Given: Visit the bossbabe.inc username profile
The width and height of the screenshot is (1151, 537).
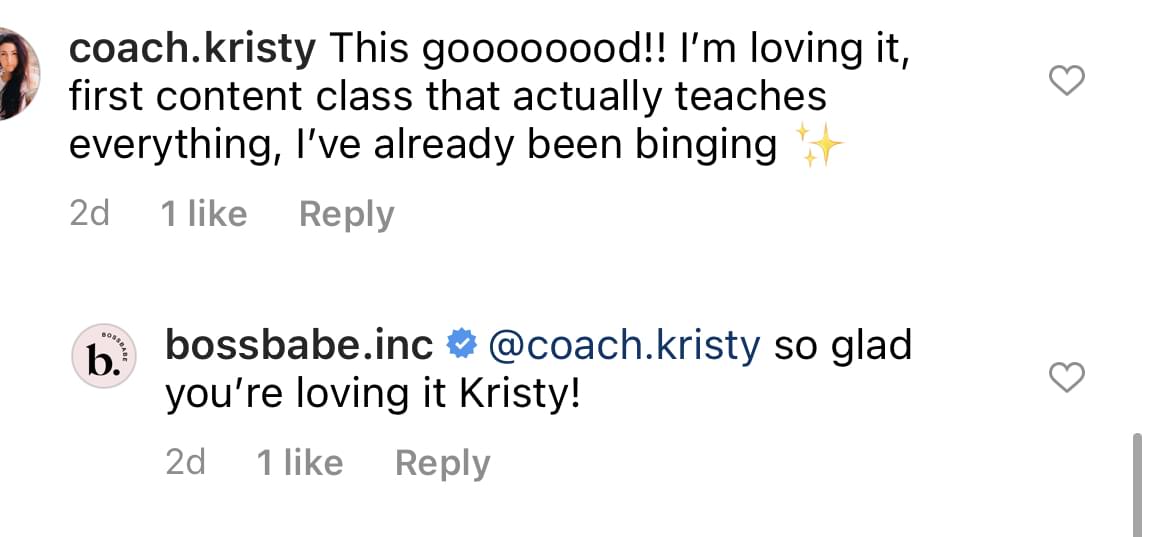Looking at the screenshot, I should [299, 346].
